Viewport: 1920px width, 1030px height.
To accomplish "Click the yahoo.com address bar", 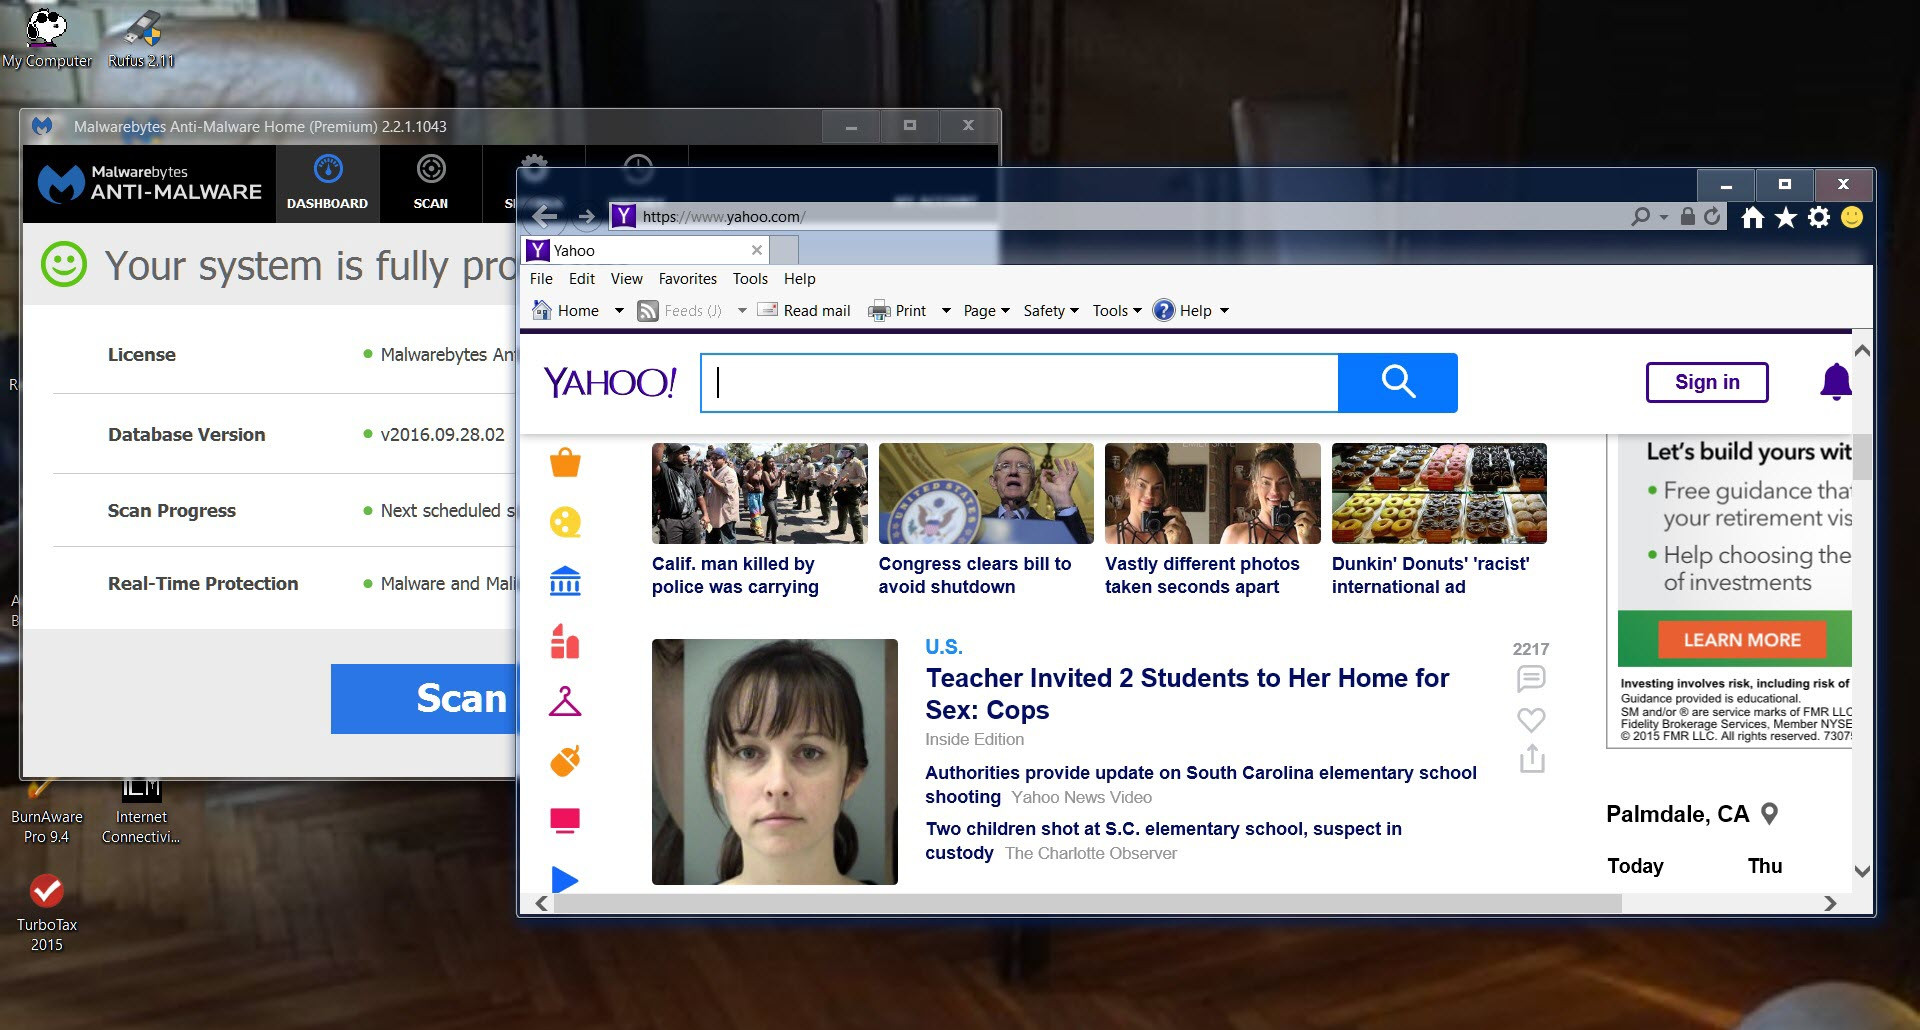I will tap(1115, 216).
